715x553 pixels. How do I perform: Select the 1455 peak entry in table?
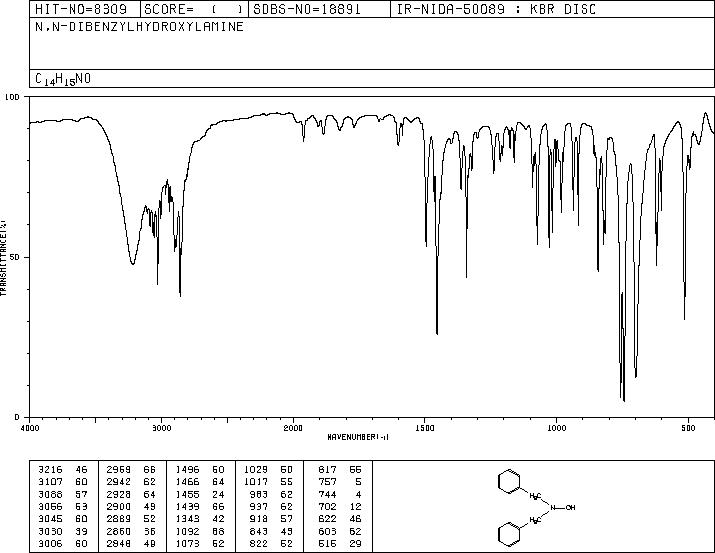tap(200, 494)
